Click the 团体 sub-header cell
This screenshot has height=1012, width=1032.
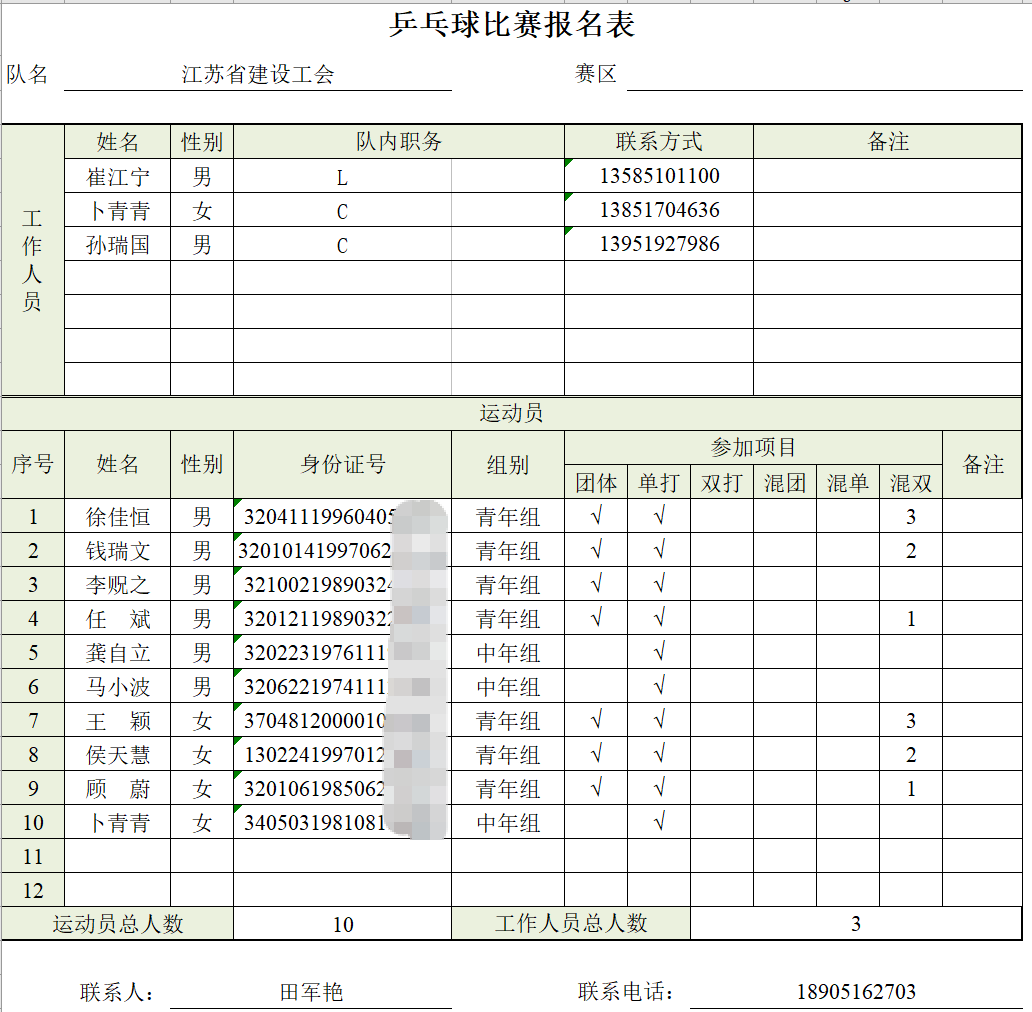coord(596,482)
